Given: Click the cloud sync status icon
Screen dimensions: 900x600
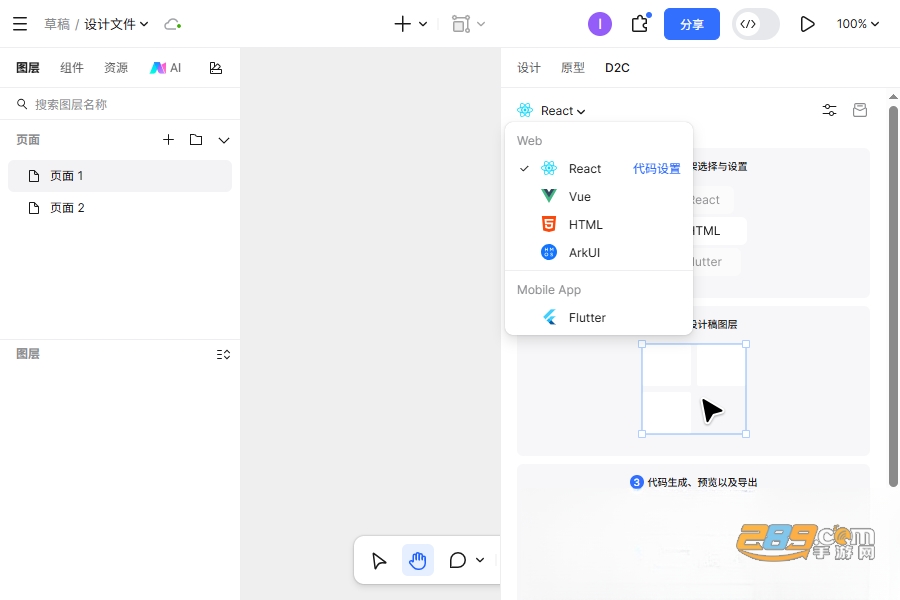Looking at the screenshot, I should [173, 24].
